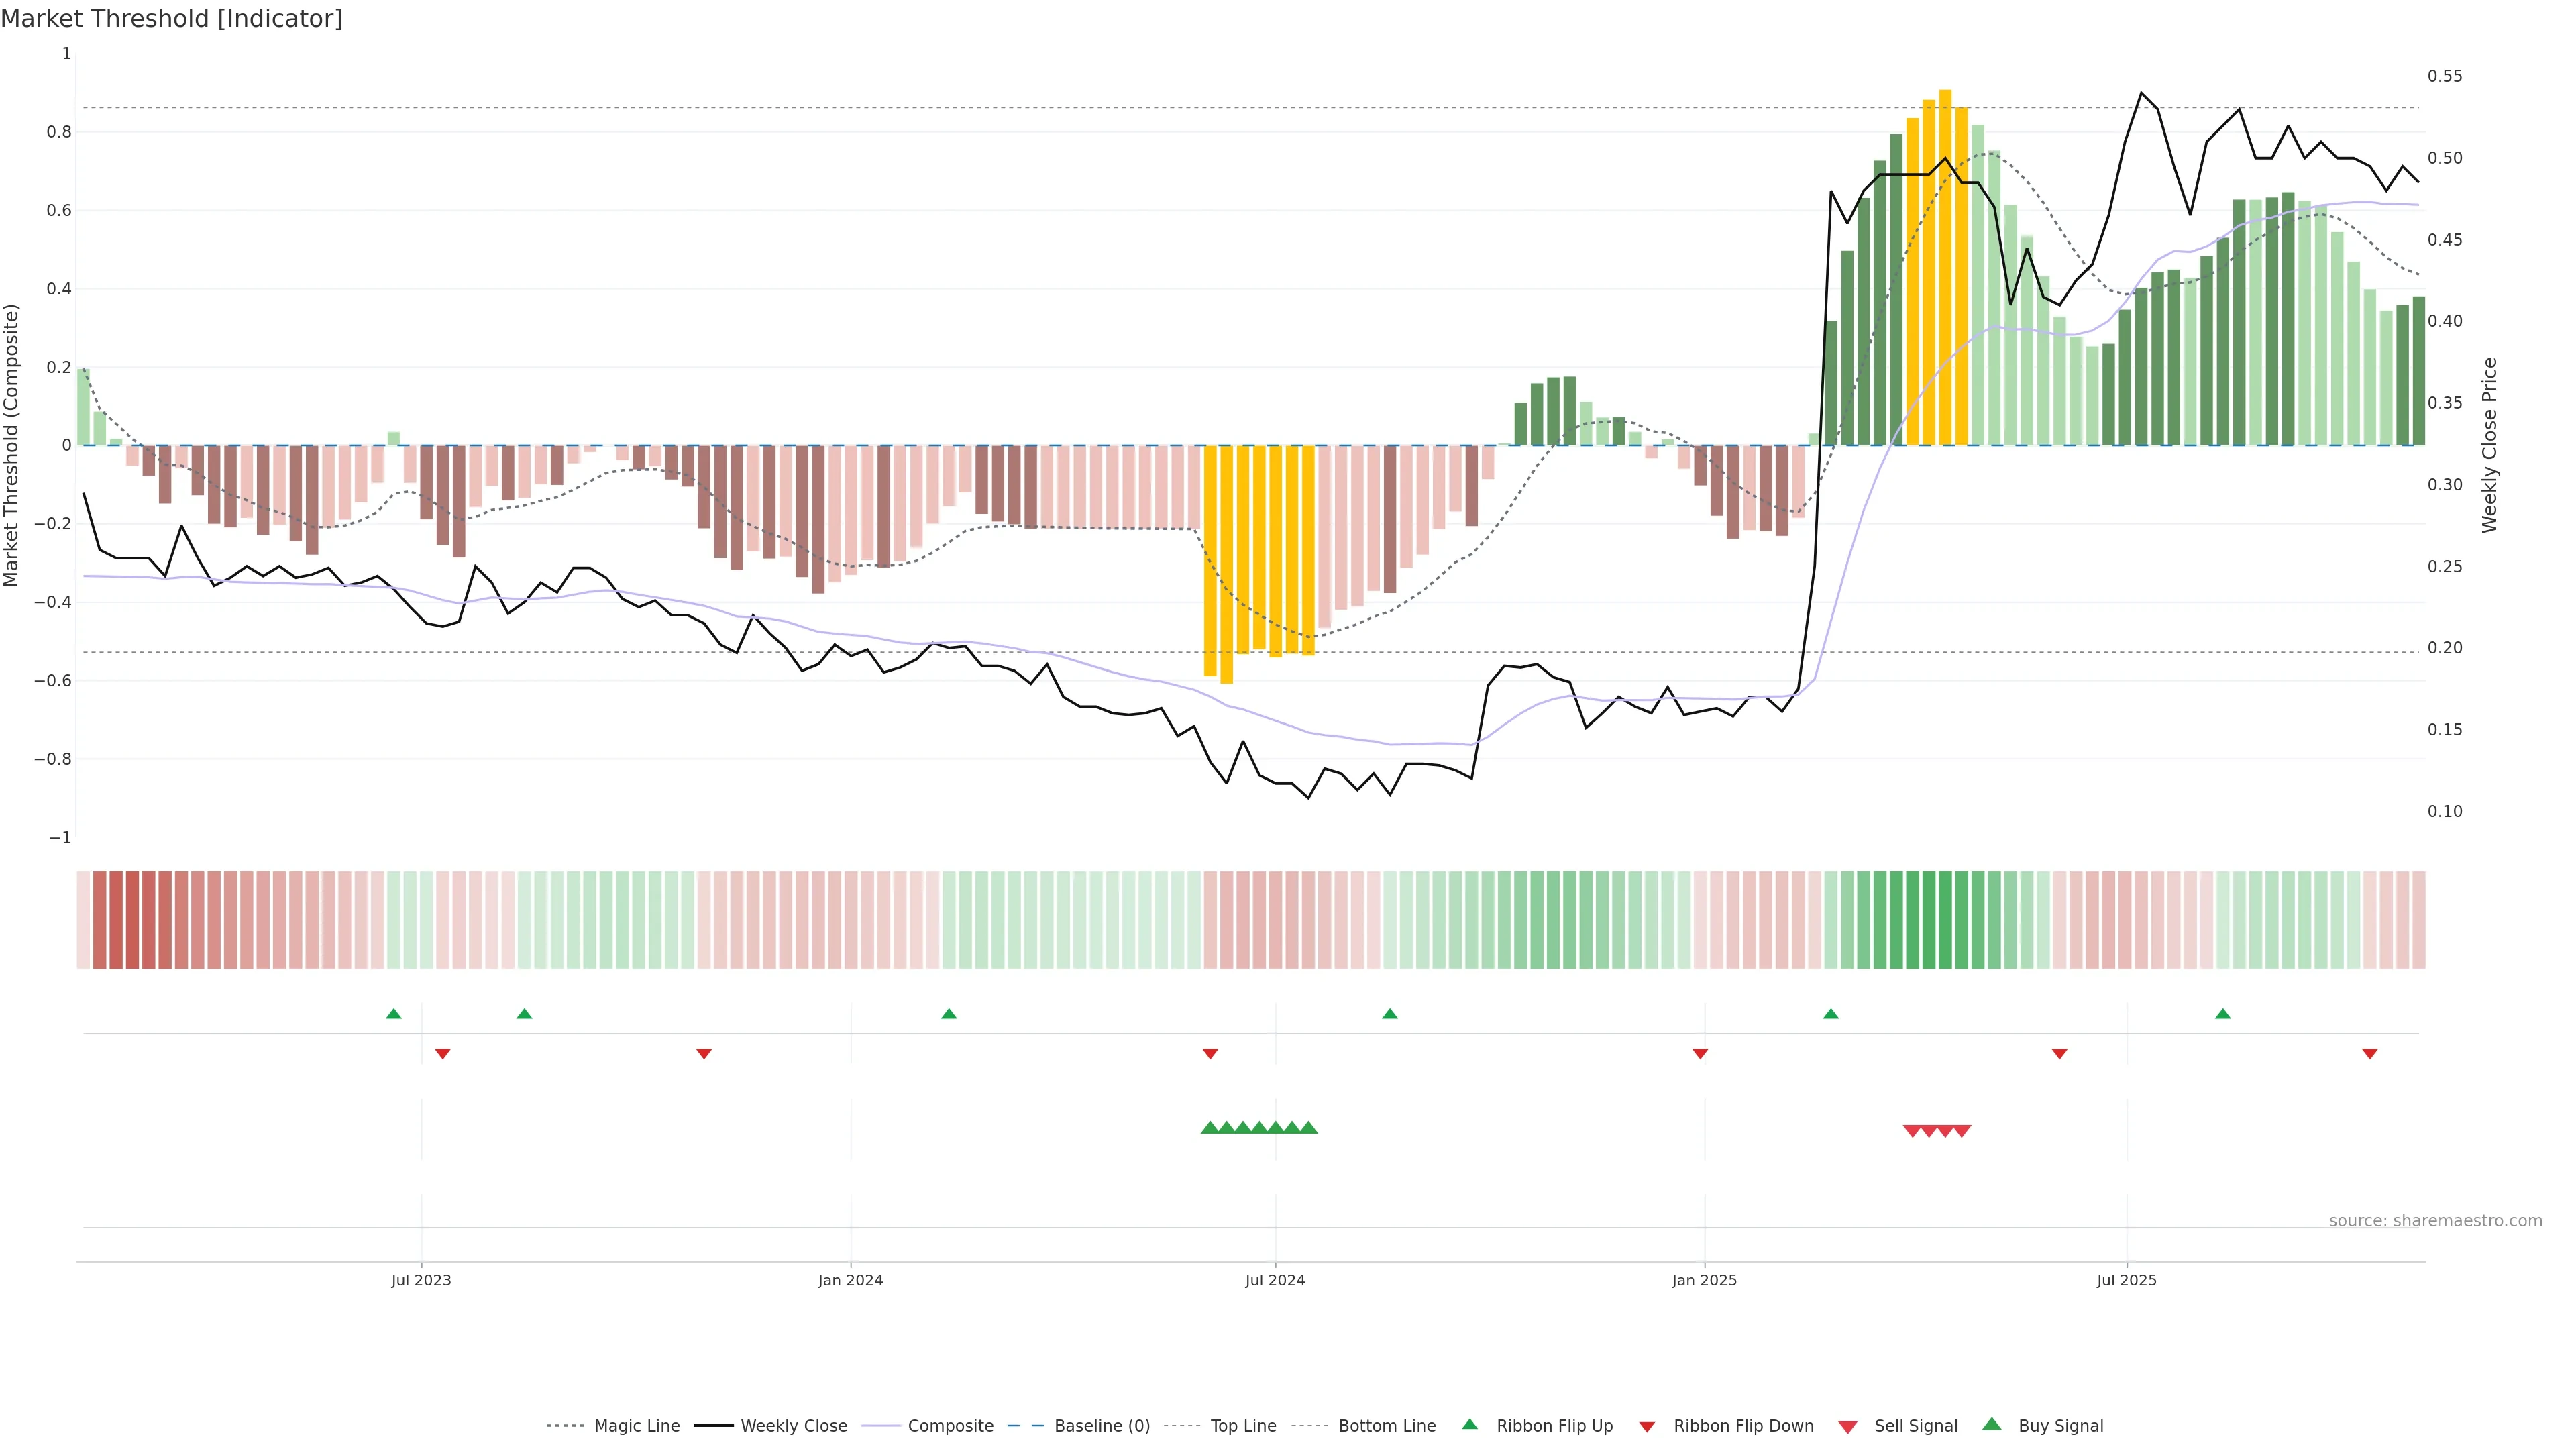Toggle Composite line in the legend

coord(950,1426)
